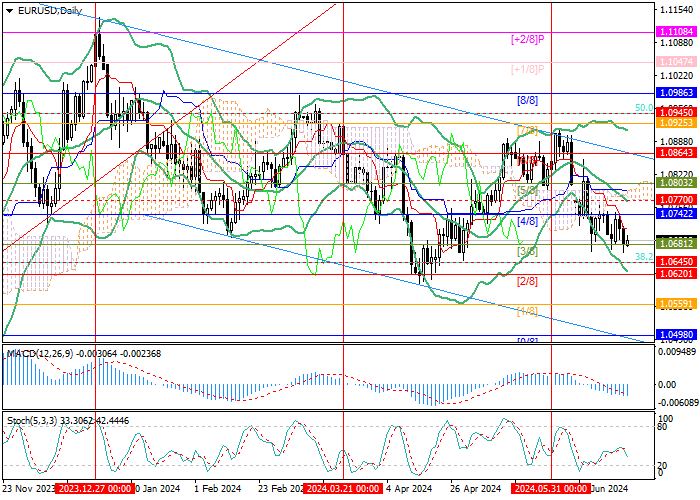The image size is (700, 500).
Task: Click the 1.08643 red price label
Action: tap(677, 153)
